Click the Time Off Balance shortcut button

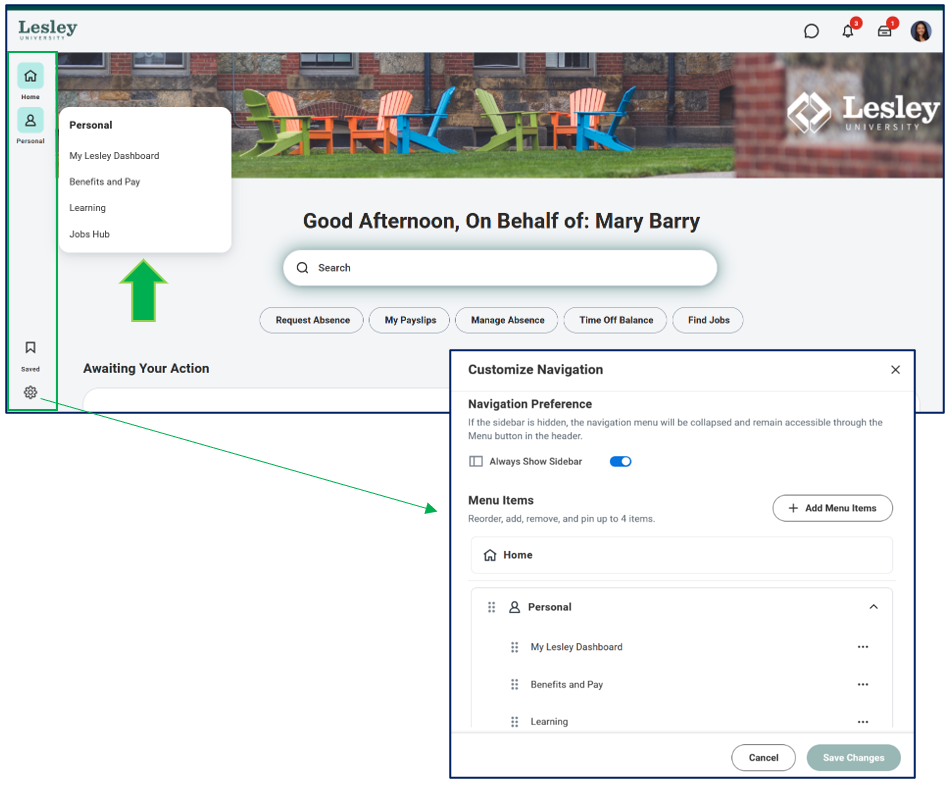point(616,320)
